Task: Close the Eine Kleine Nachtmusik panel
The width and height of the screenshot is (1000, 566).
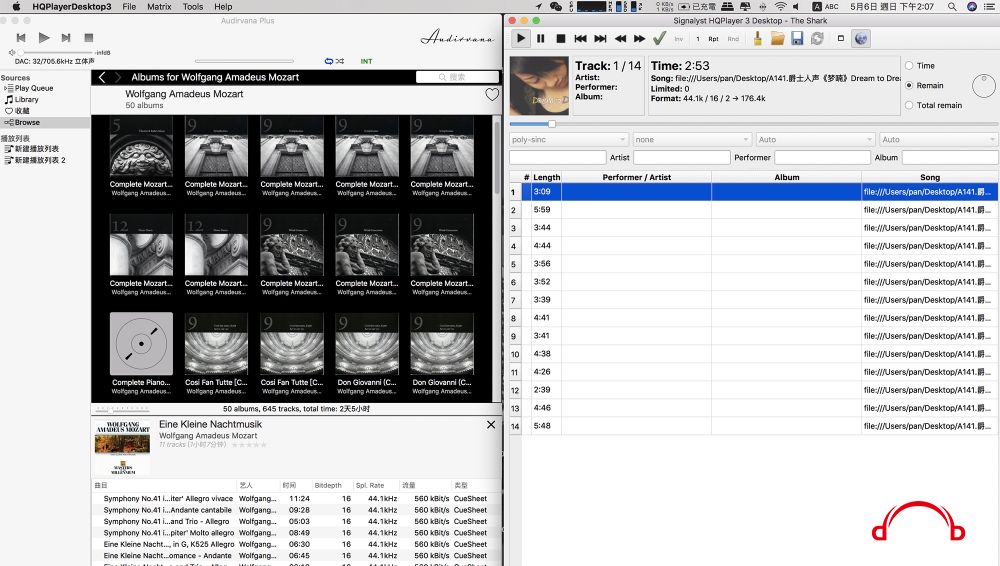Action: tap(490, 424)
